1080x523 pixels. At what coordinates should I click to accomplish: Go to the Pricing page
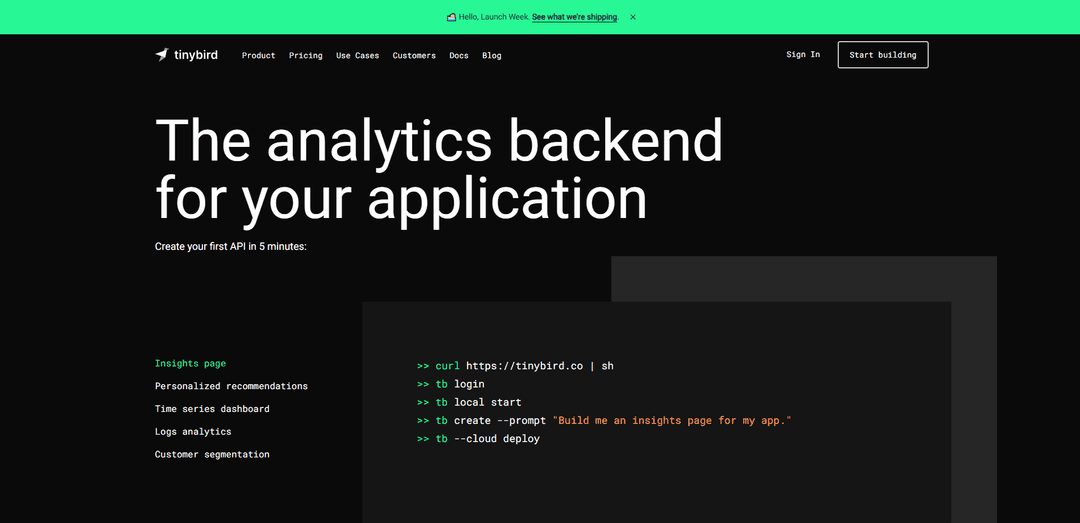coord(306,56)
